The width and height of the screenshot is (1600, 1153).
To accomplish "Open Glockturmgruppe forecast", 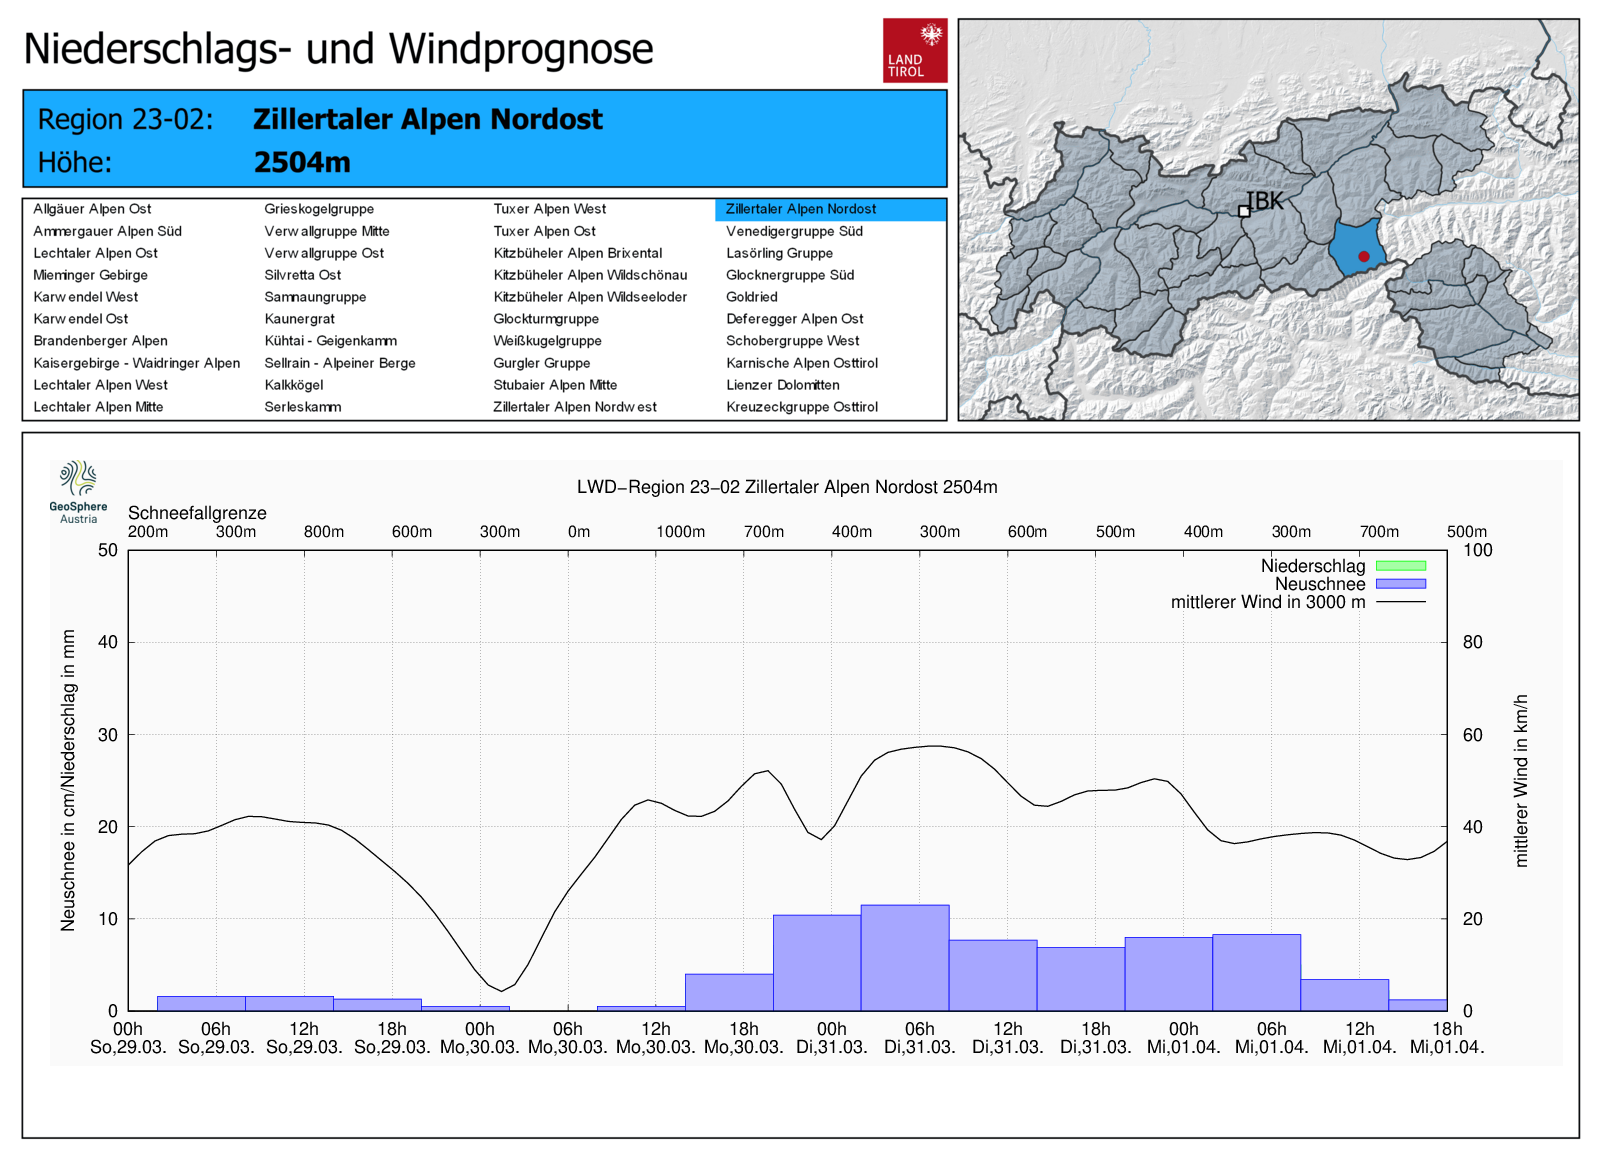I will [x=546, y=319].
